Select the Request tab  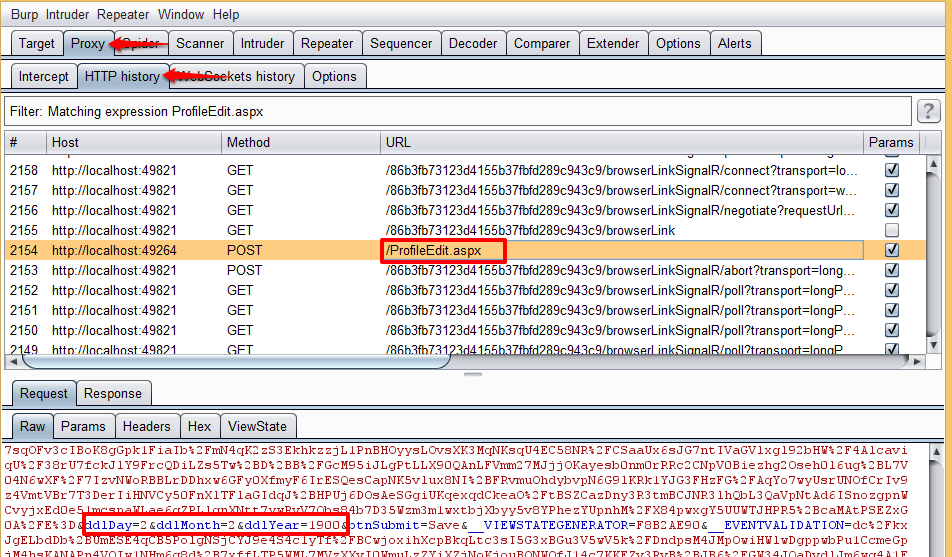(44, 394)
